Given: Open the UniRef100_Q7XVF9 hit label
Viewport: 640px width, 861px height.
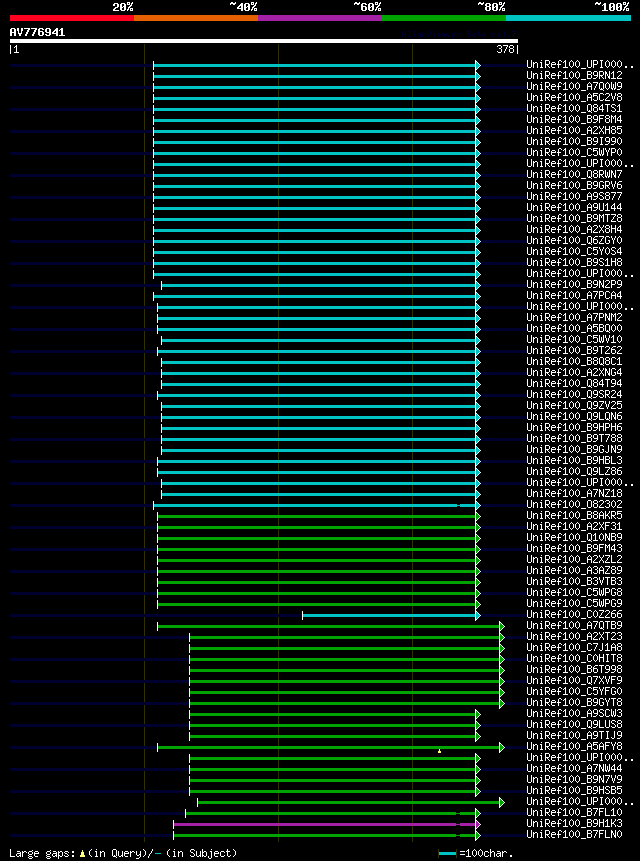Looking at the screenshot, I should [x=574, y=680].
